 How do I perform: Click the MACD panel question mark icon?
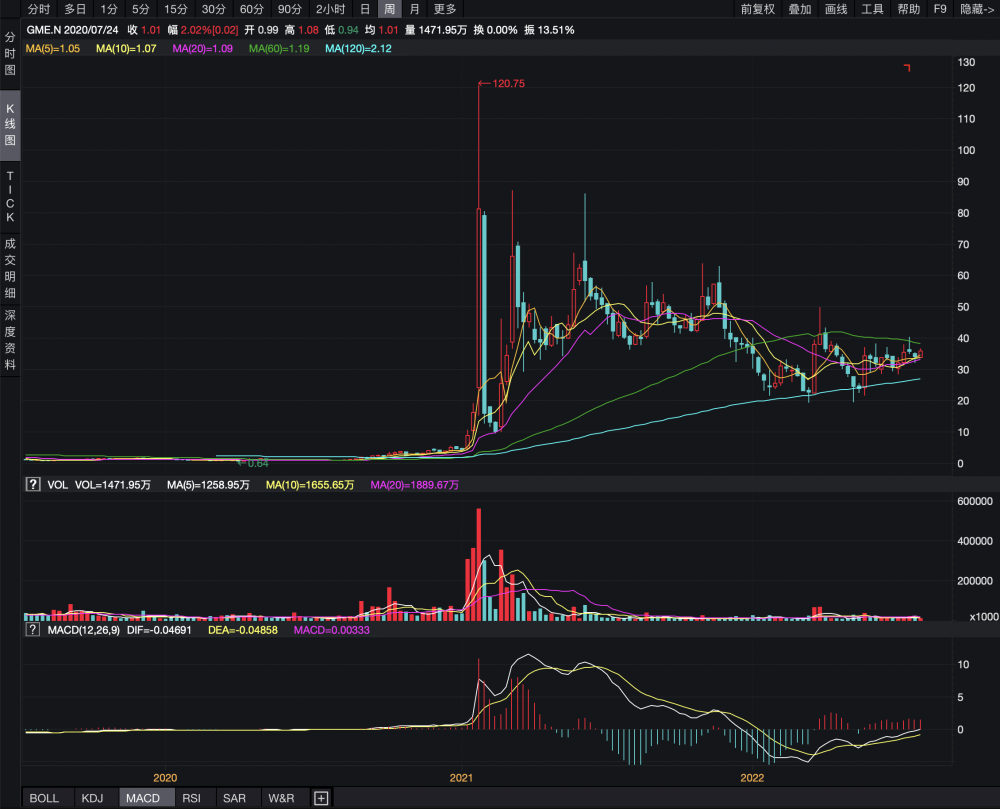(x=33, y=632)
